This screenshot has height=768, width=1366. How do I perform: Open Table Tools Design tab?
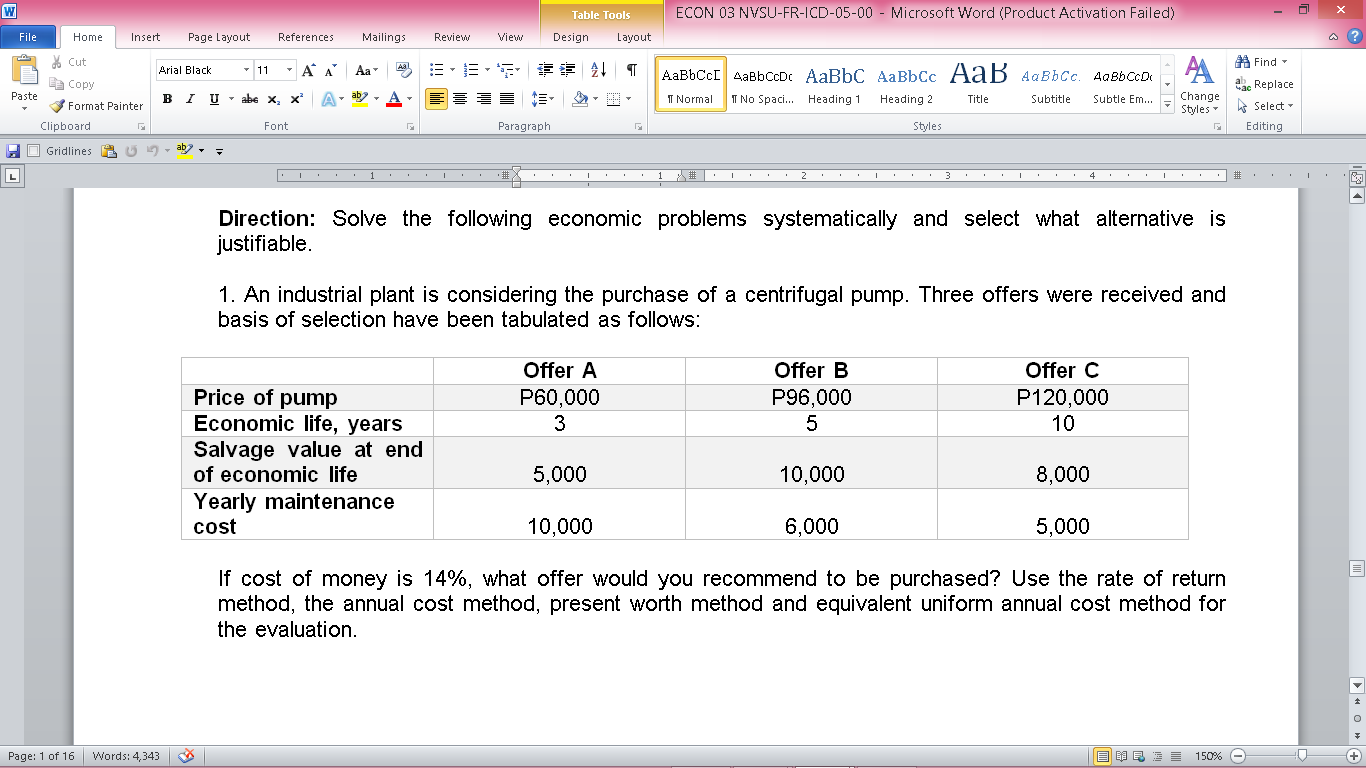point(570,37)
